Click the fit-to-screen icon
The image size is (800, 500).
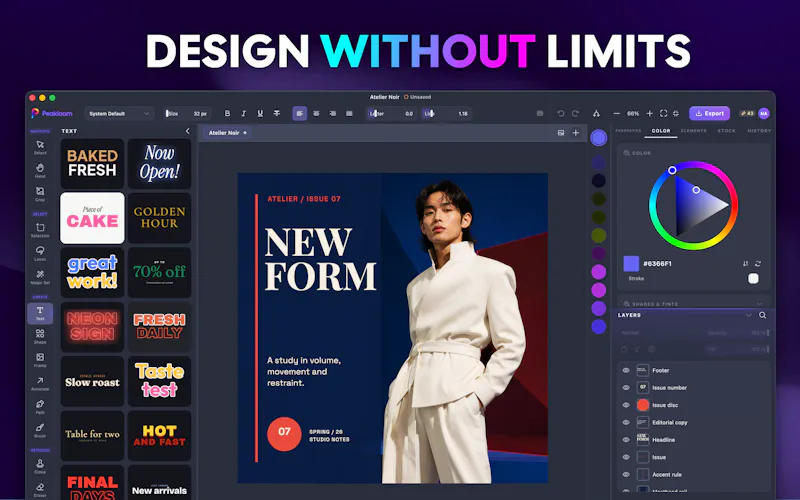663,113
